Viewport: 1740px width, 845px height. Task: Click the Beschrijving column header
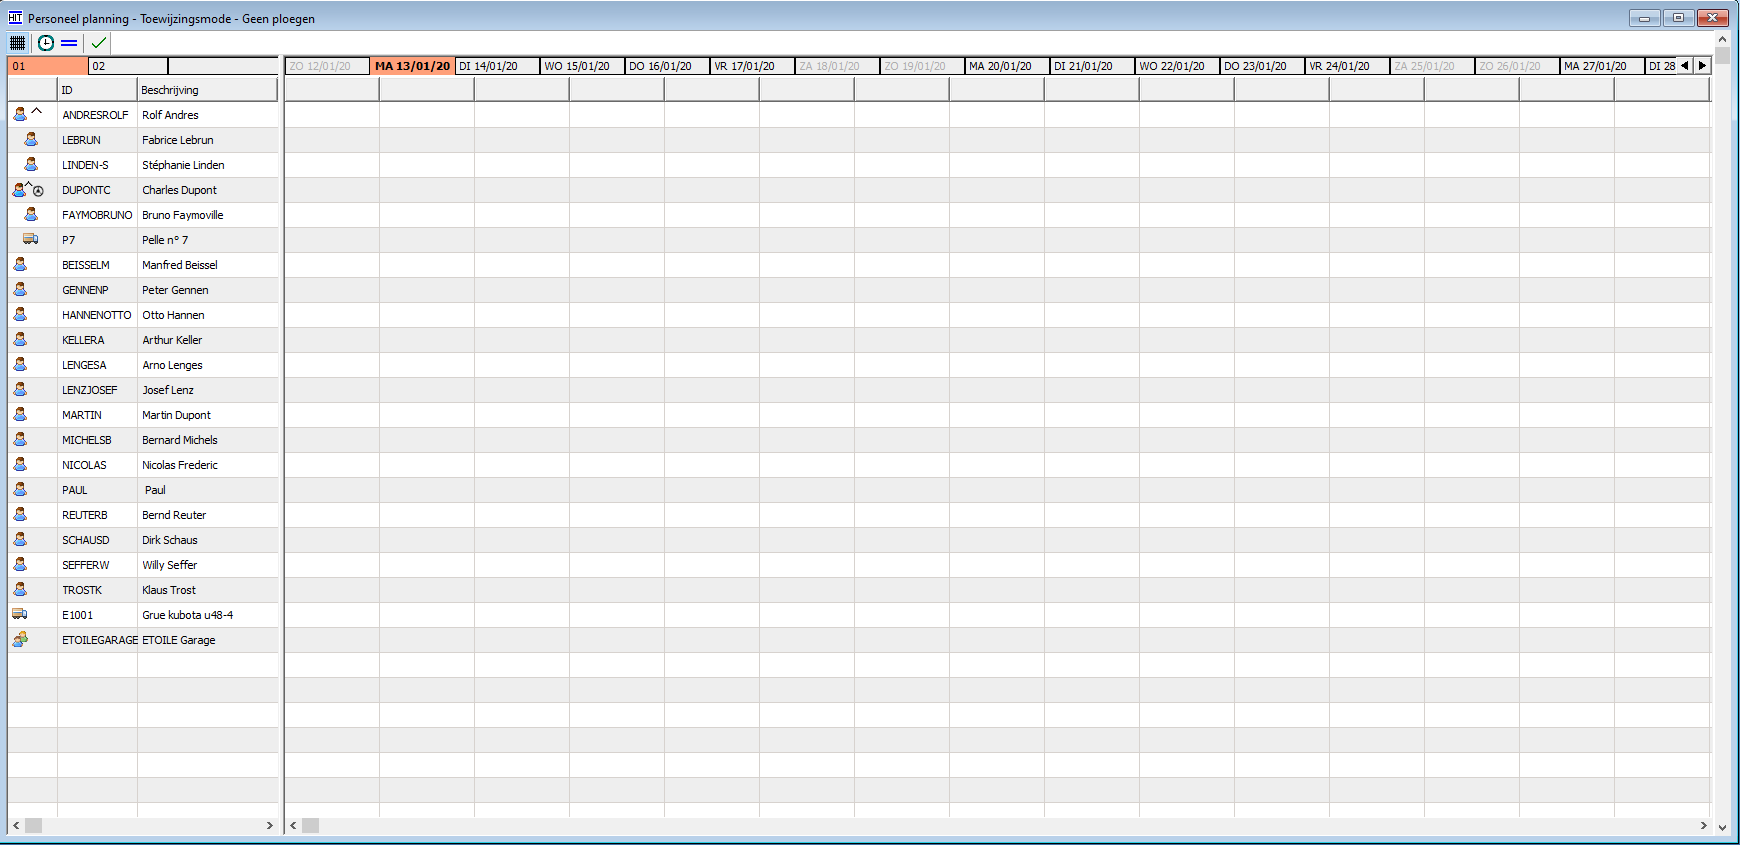tap(206, 90)
